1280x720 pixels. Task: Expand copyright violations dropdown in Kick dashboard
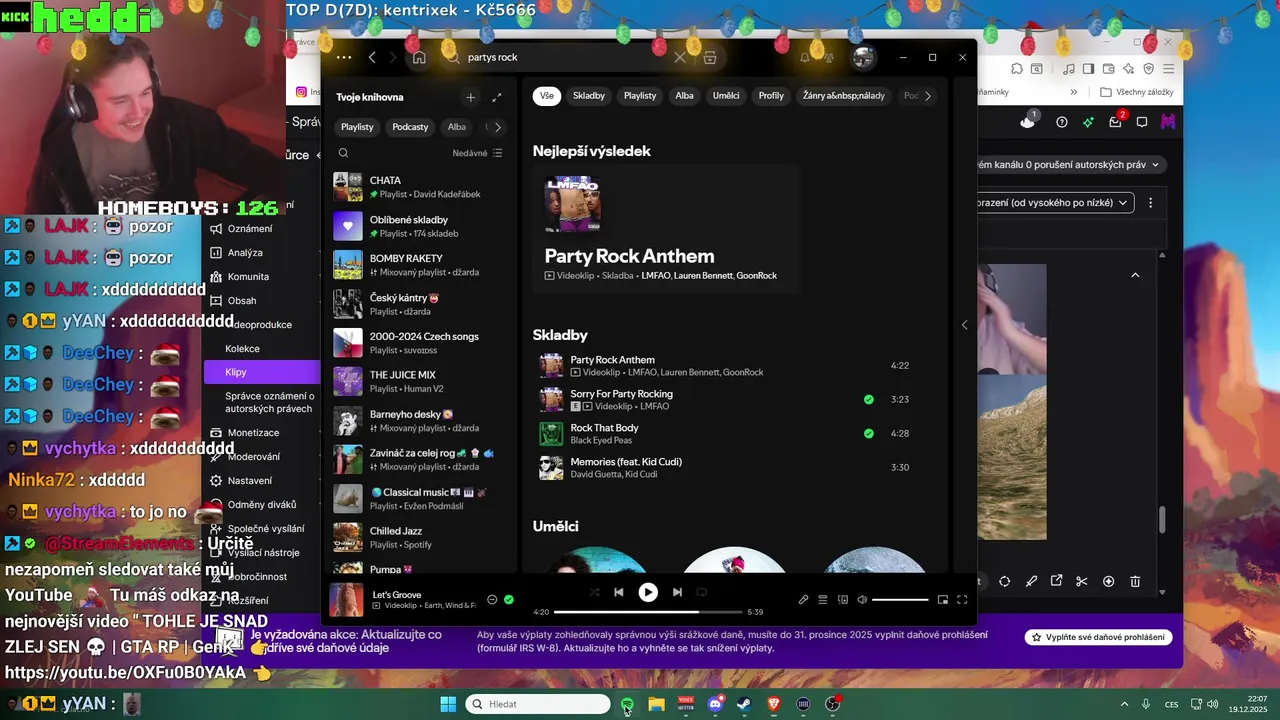[x=1070, y=164]
